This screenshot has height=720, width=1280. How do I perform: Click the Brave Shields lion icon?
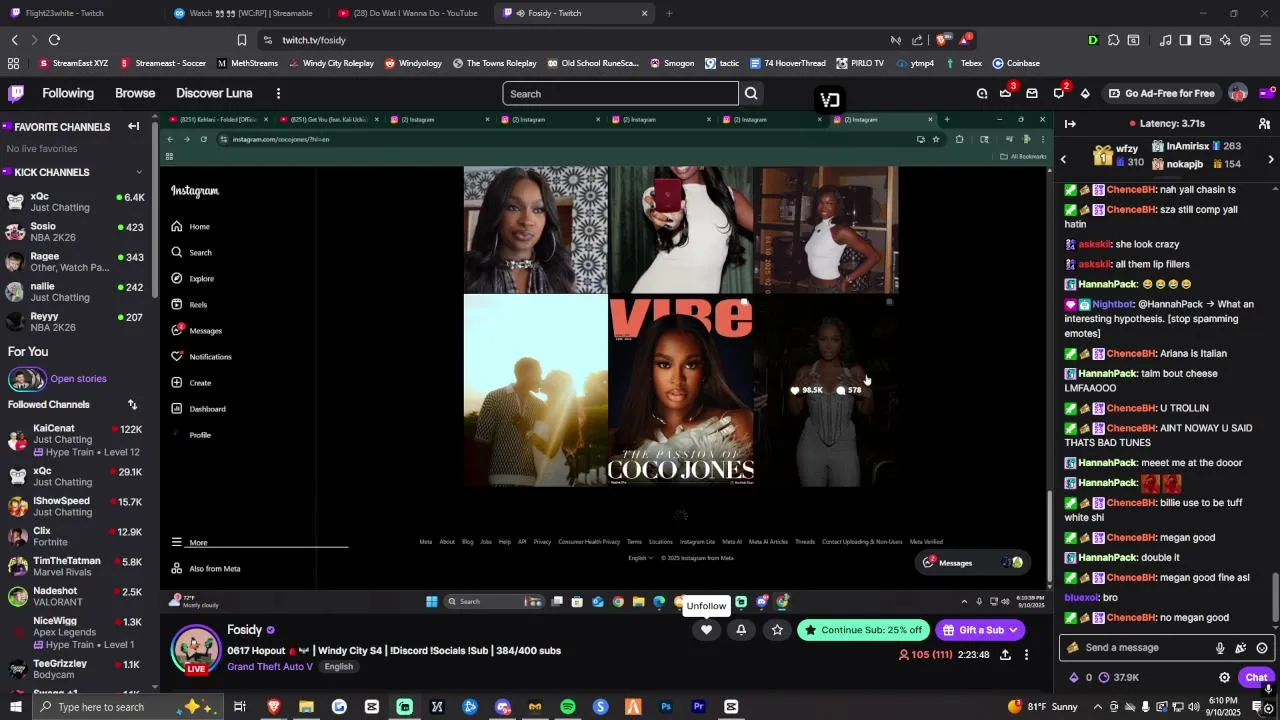(941, 40)
